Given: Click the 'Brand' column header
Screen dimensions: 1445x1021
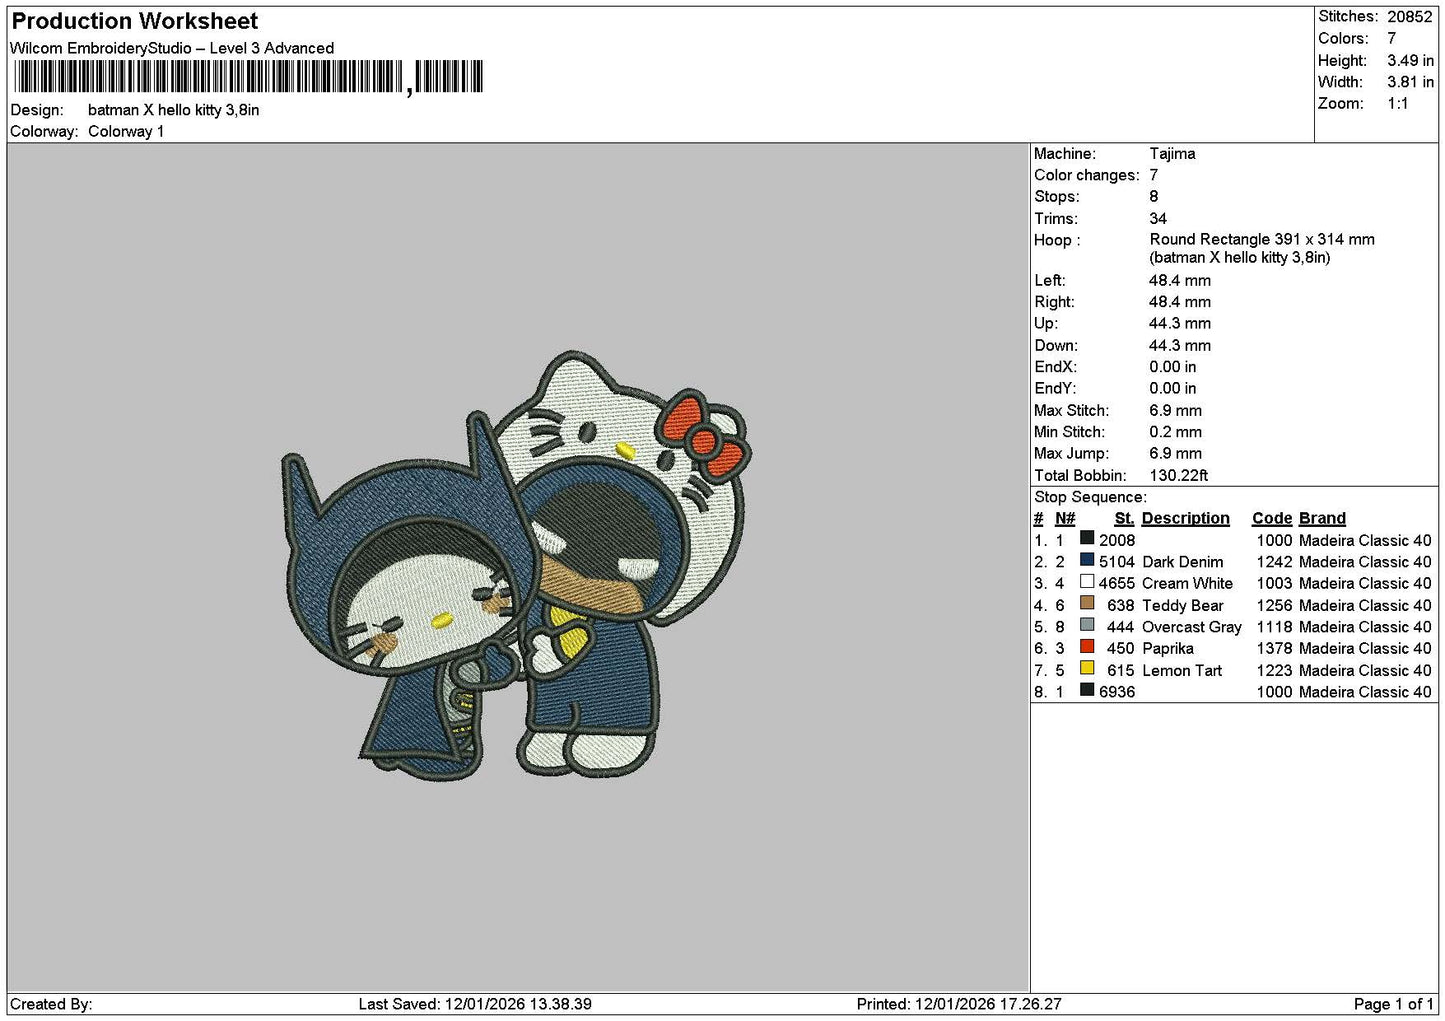Looking at the screenshot, I should (1322, 518).
